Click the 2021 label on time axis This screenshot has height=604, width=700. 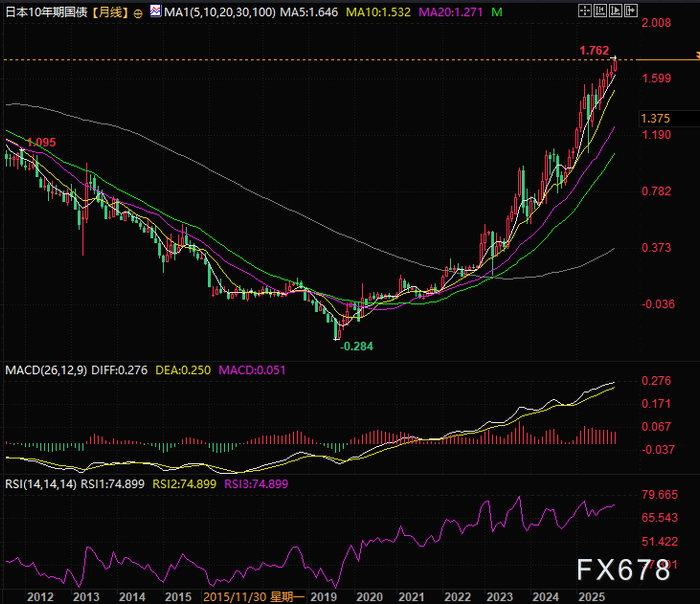point(411,597)
